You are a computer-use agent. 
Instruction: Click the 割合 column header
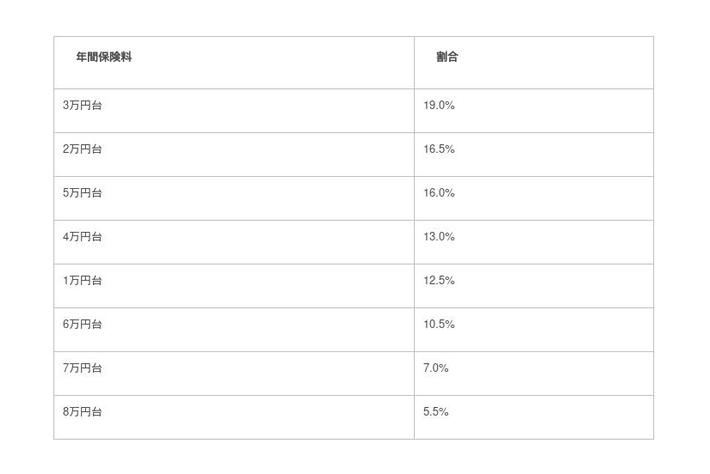(447, 58)
